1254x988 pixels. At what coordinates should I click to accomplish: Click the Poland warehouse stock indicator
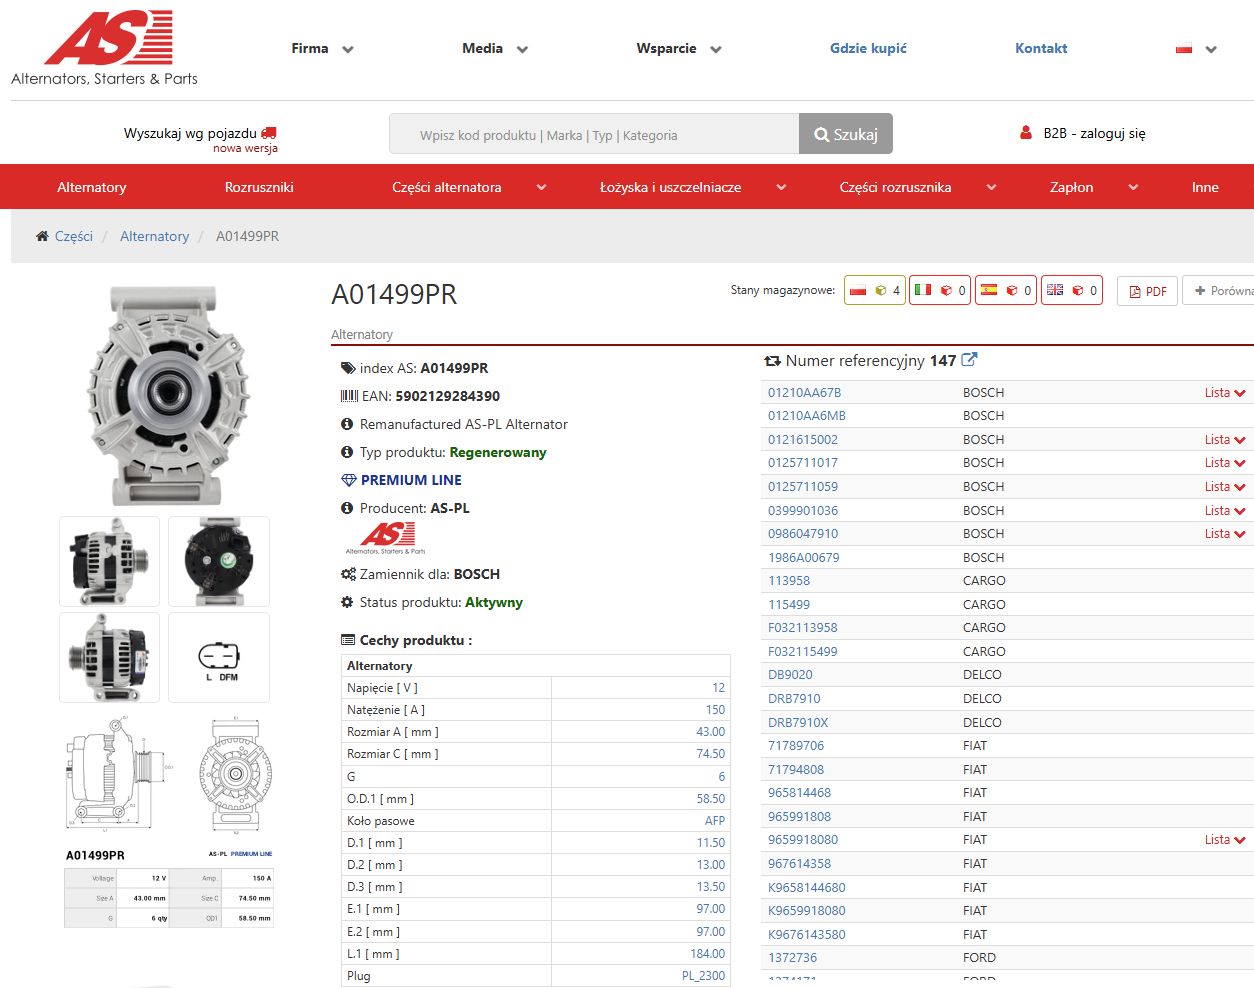coord(875,290)
